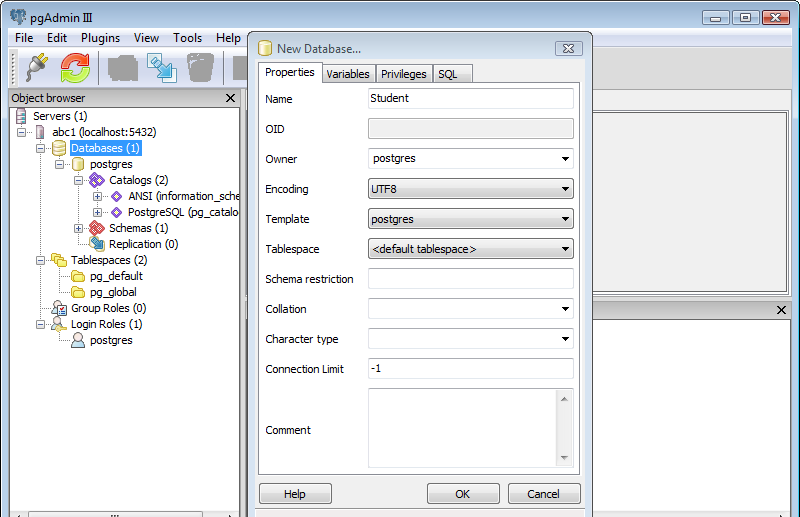Click the plug connection icon in toolbar
The width and height of the screenshot is (800, 517).
[x=37, y=68]
